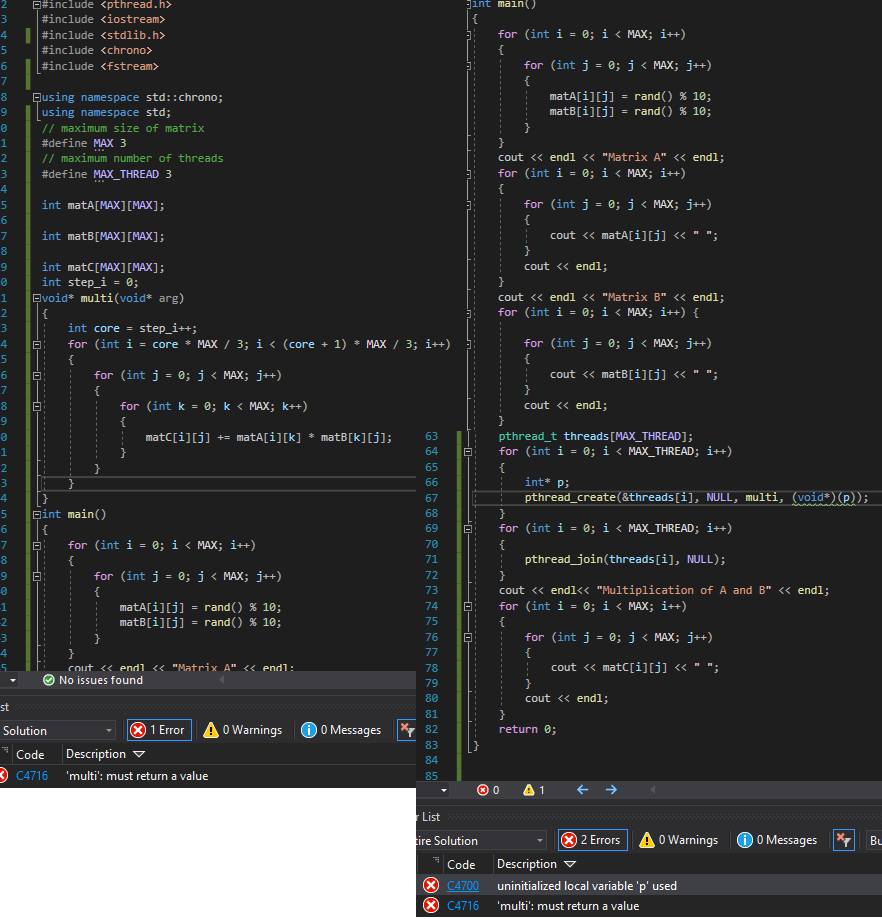Click the green check icon beside No issues found
Screen dimensions: 882x919
point(49,680)
